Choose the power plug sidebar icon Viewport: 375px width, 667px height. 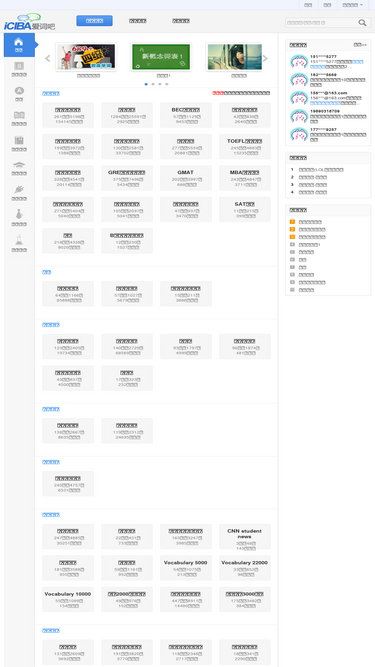pos(19,189)
